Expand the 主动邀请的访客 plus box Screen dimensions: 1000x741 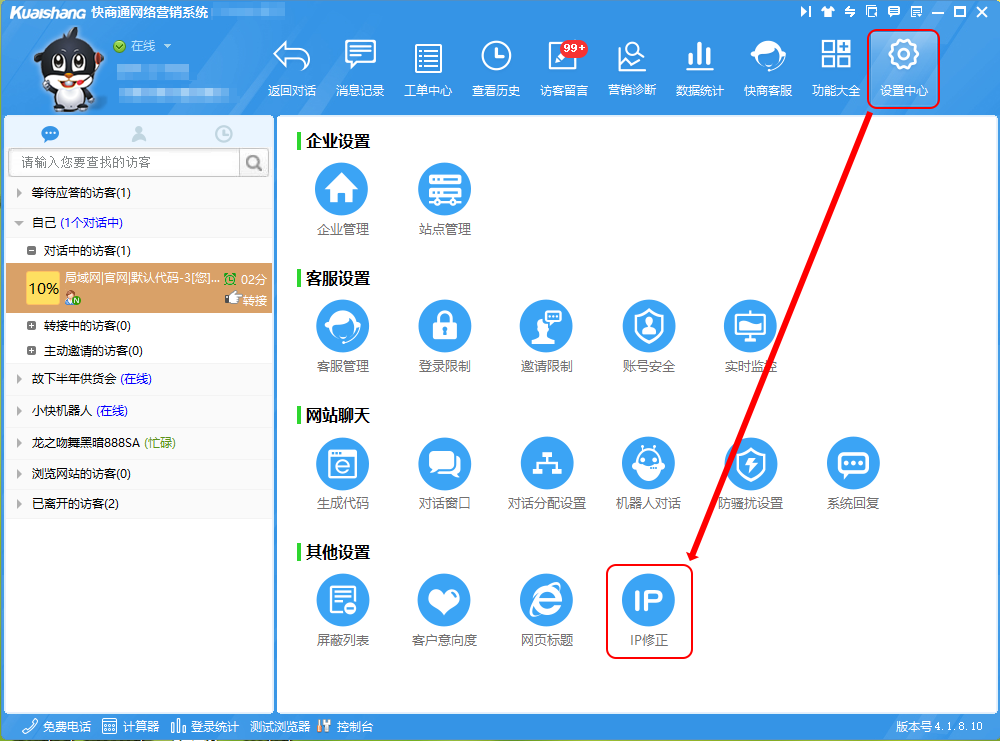32,351
